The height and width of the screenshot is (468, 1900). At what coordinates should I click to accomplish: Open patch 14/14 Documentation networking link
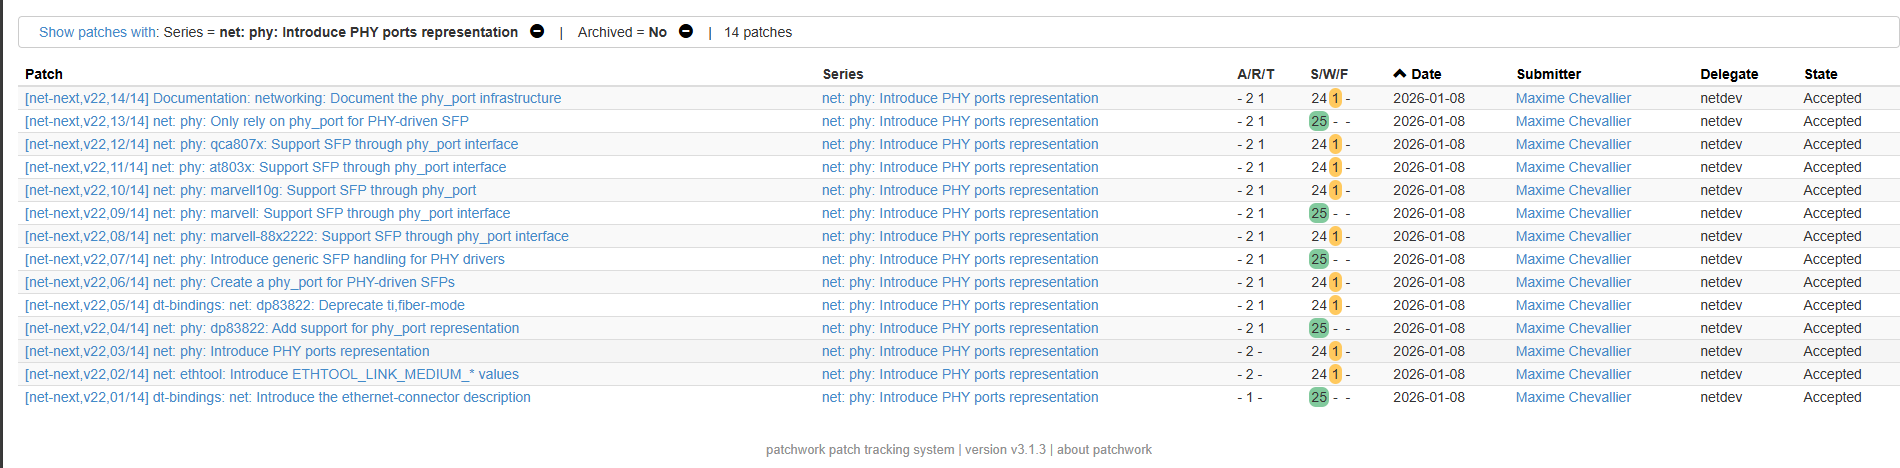pos(293,98)
